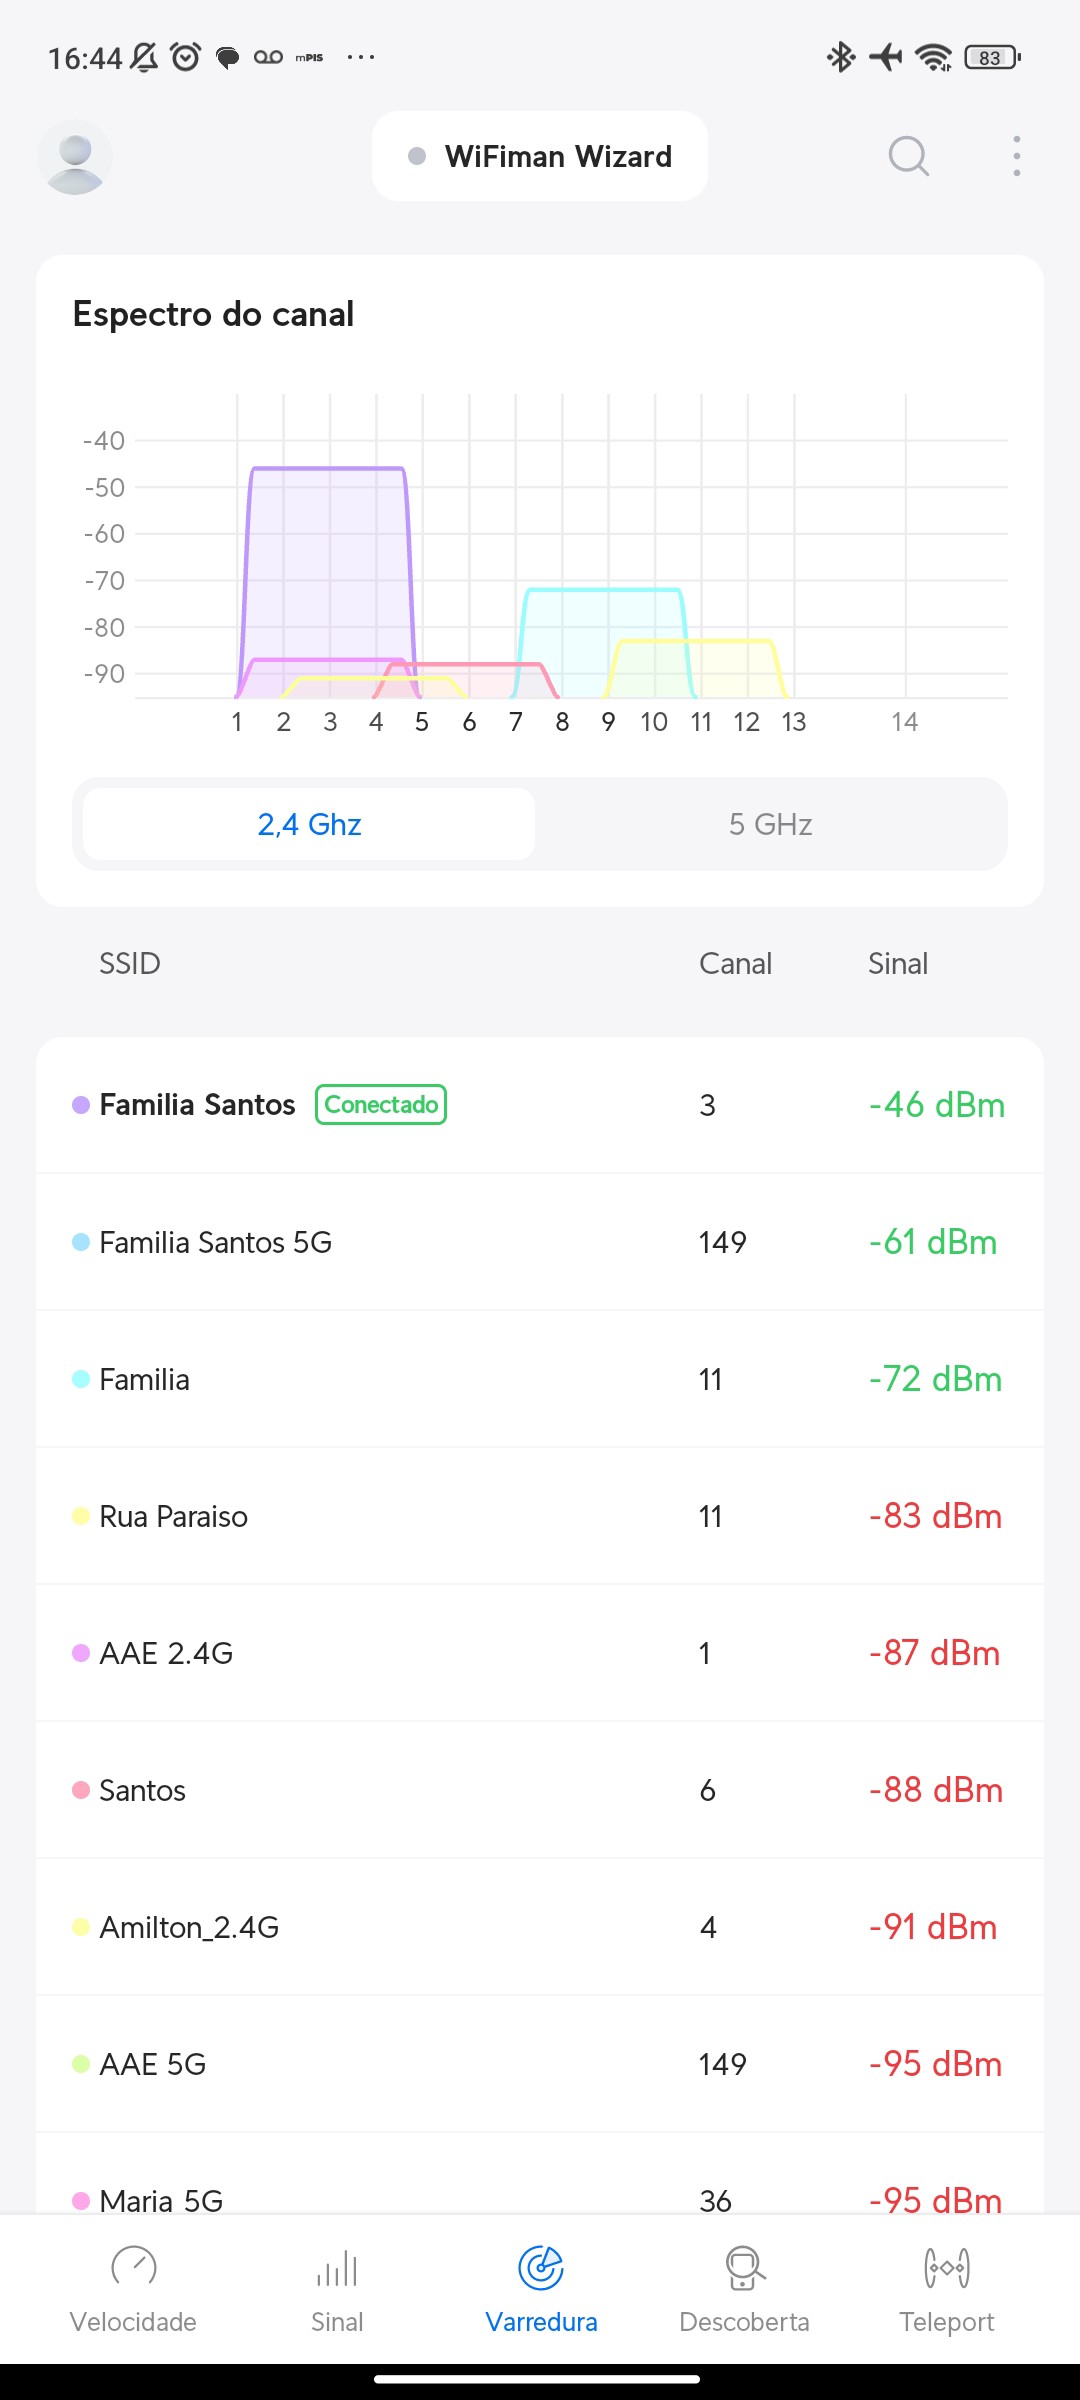
Task: Open the three-dot overflow menu
Action: point(1016,156)
